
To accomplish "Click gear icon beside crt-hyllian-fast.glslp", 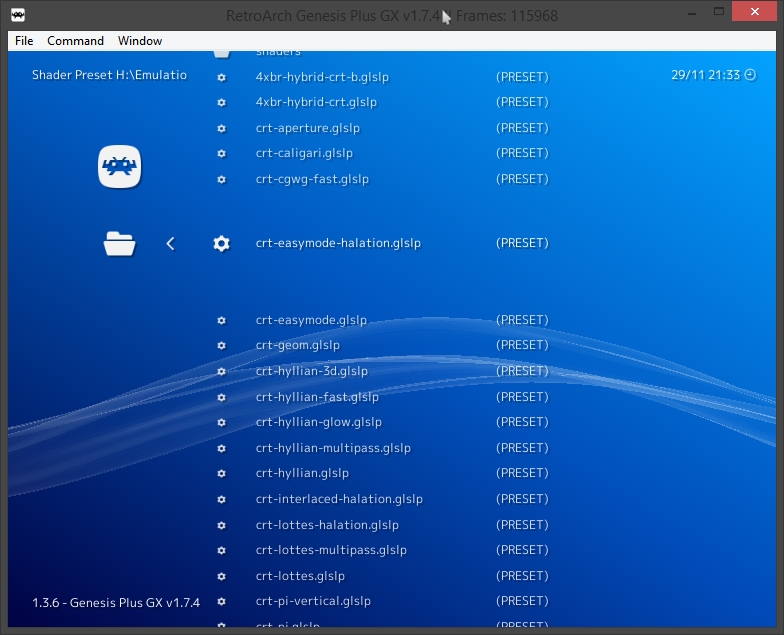I will (222, 398).
